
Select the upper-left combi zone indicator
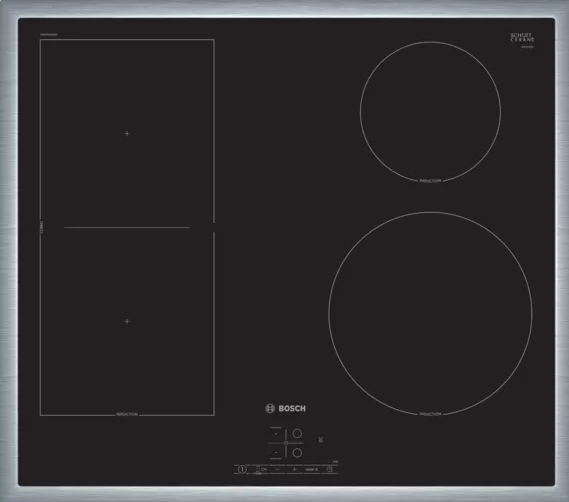coord(276,433)
